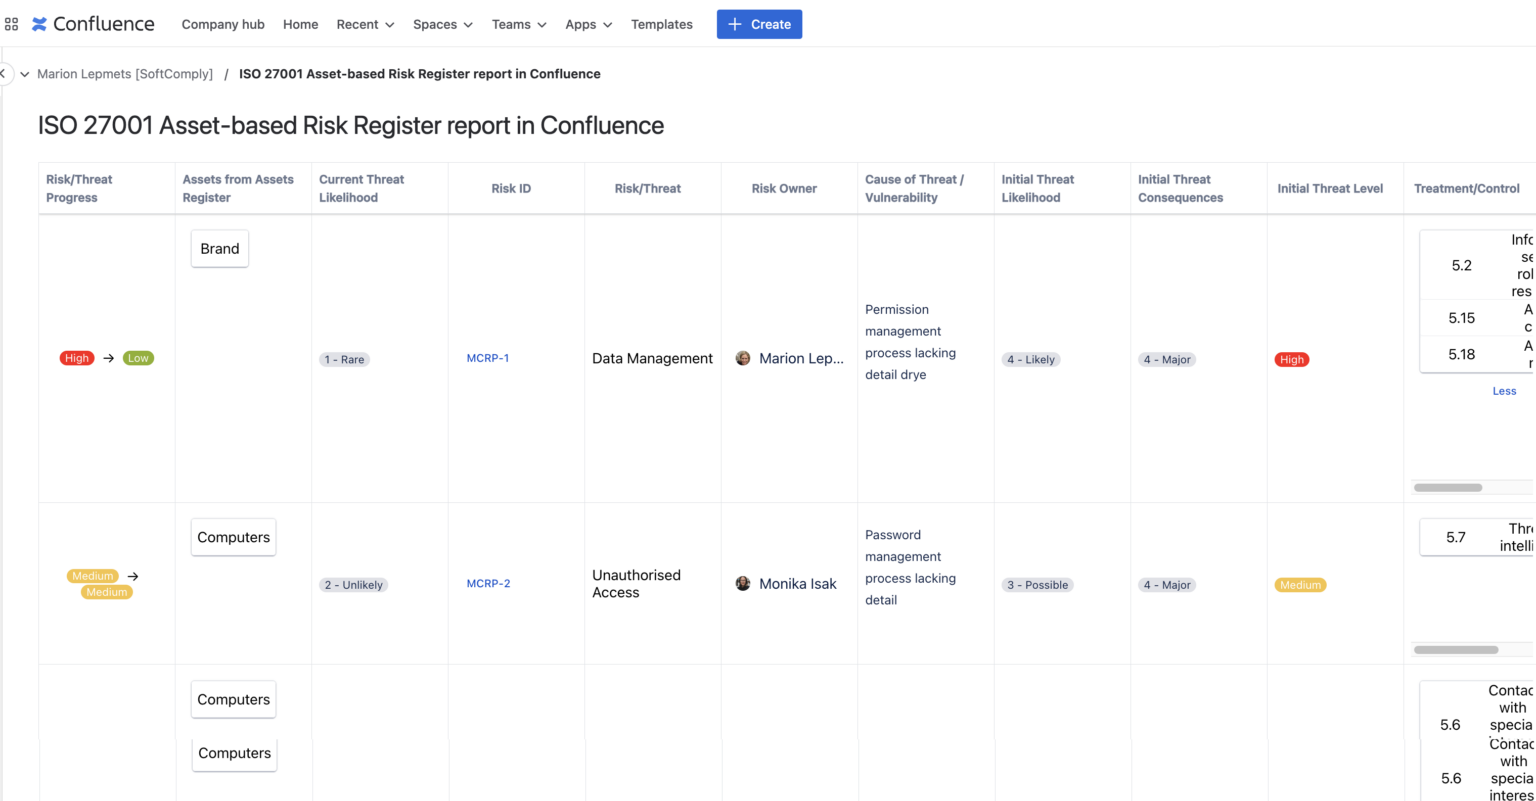Open risk MCRP-1
This screenshot has height=801, width=1536.
(x=488, y=358)
